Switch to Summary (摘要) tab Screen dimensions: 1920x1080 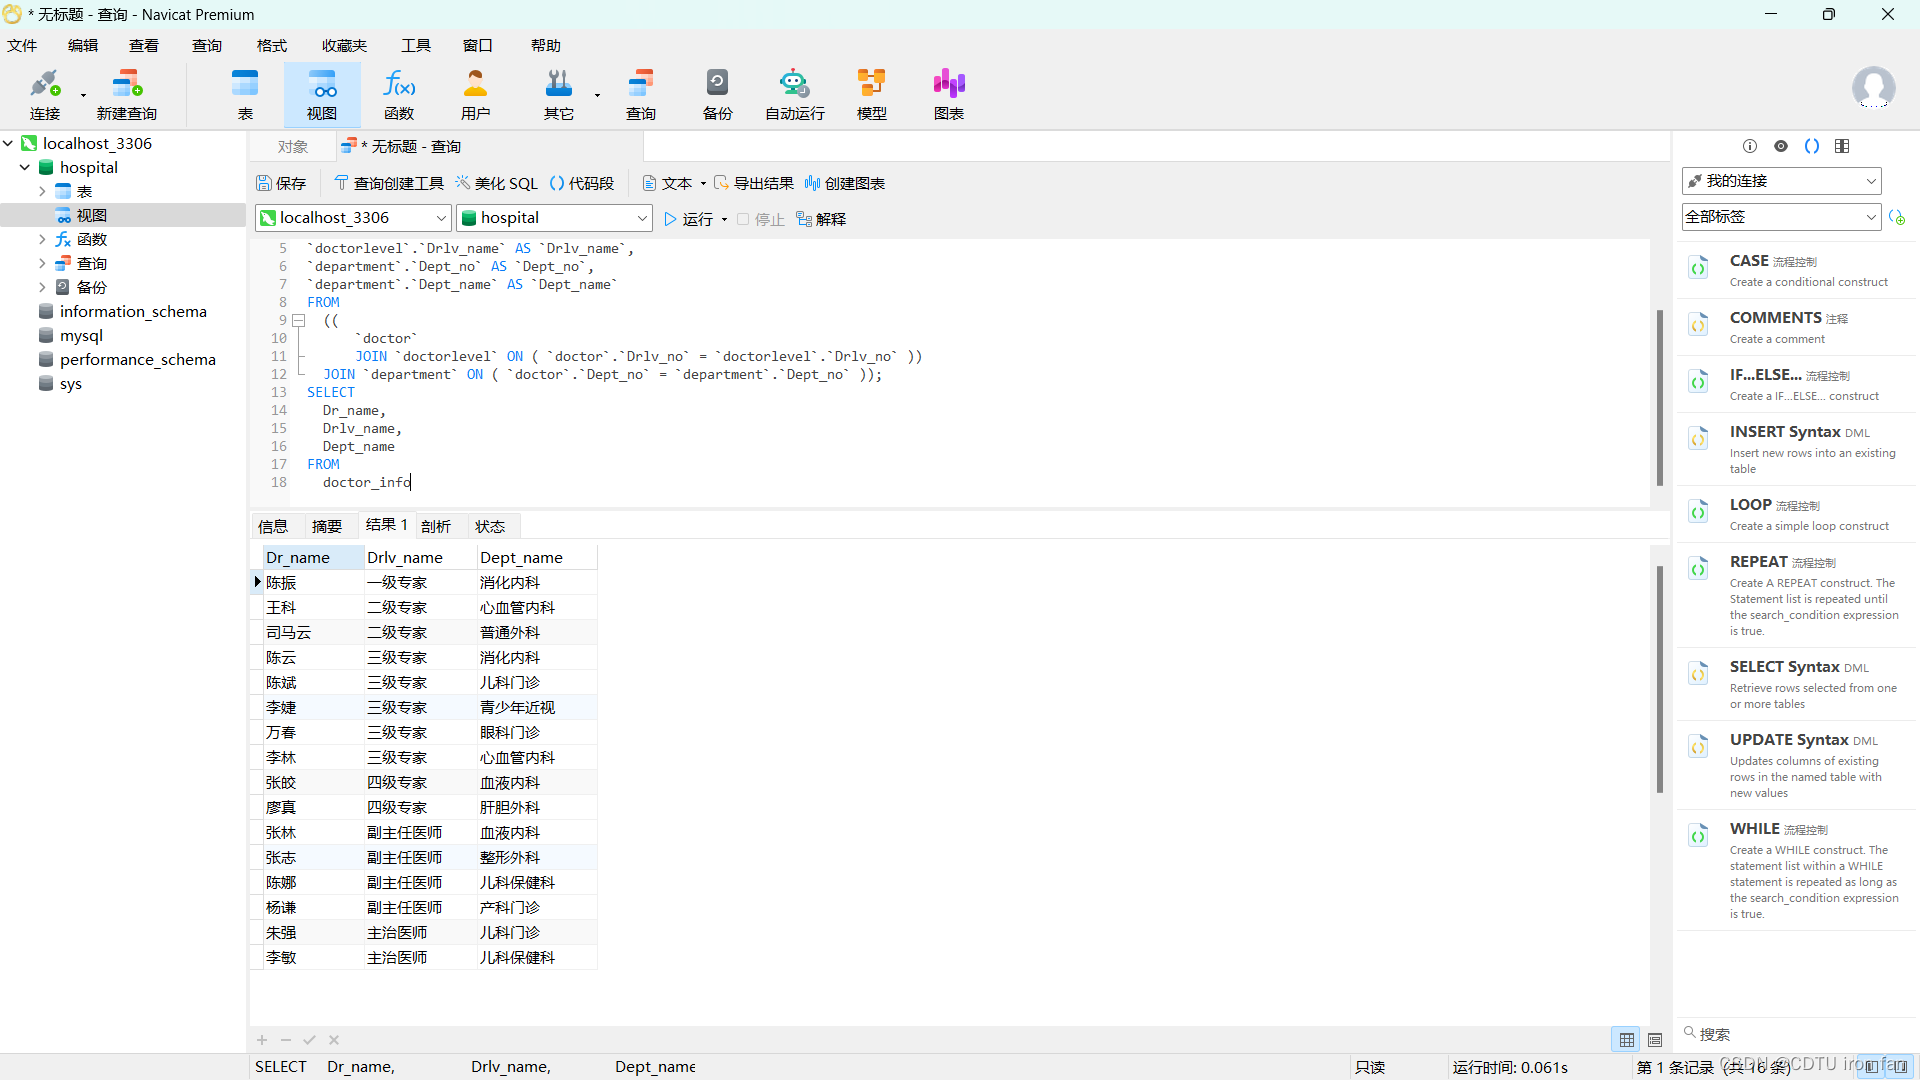coord(327,526)
